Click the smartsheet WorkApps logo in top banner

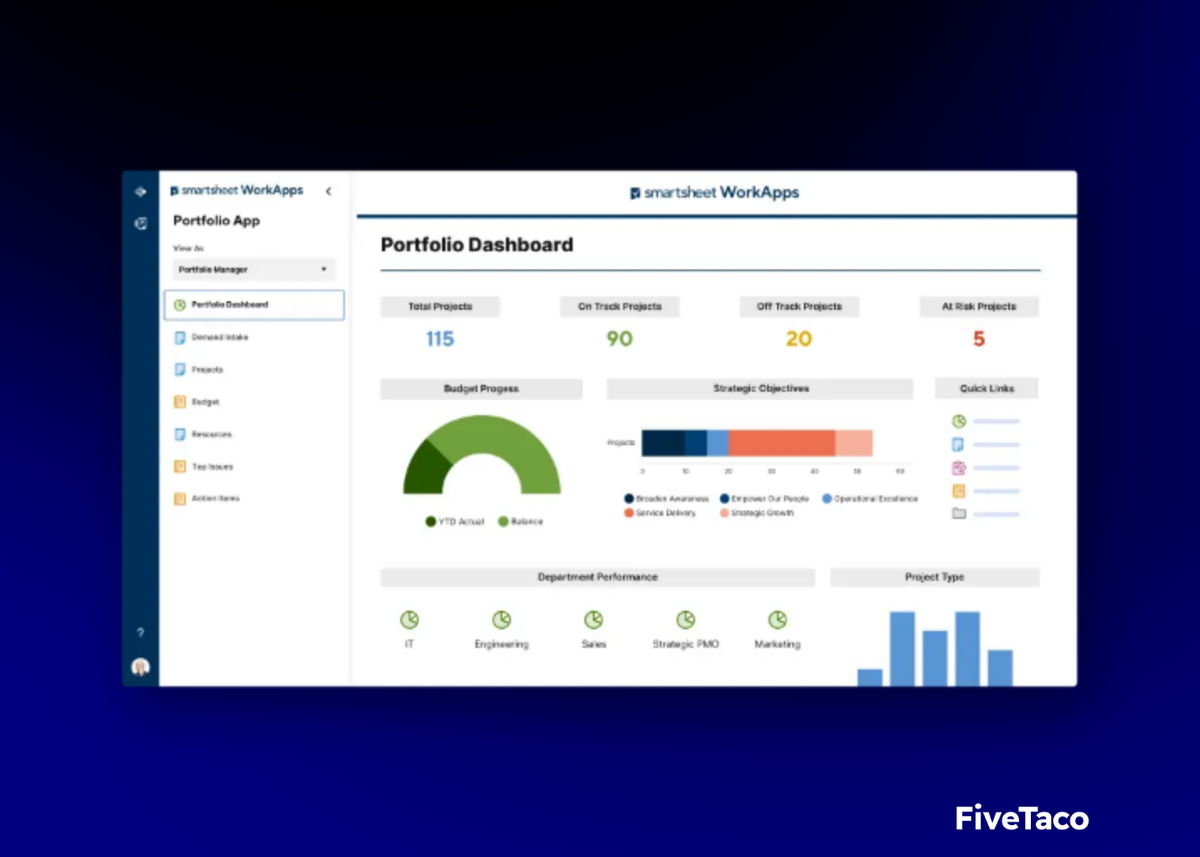[x=714, y=192]
